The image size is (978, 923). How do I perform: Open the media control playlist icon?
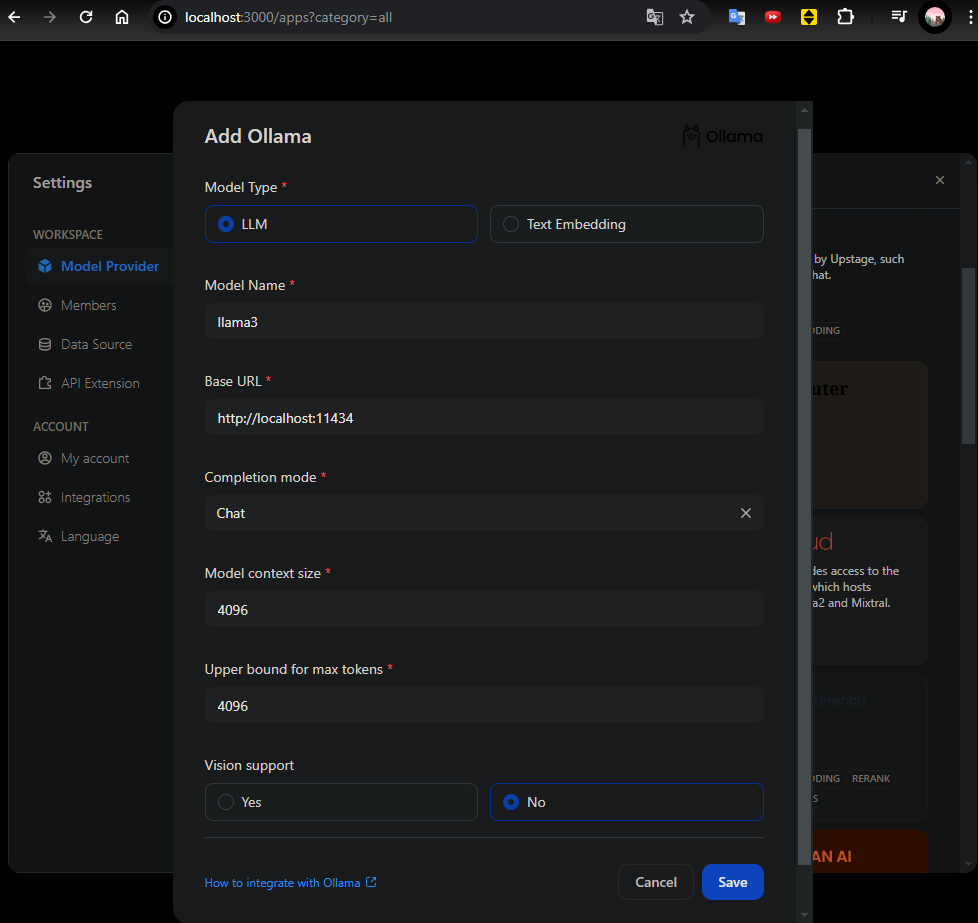tap(899, 17)
